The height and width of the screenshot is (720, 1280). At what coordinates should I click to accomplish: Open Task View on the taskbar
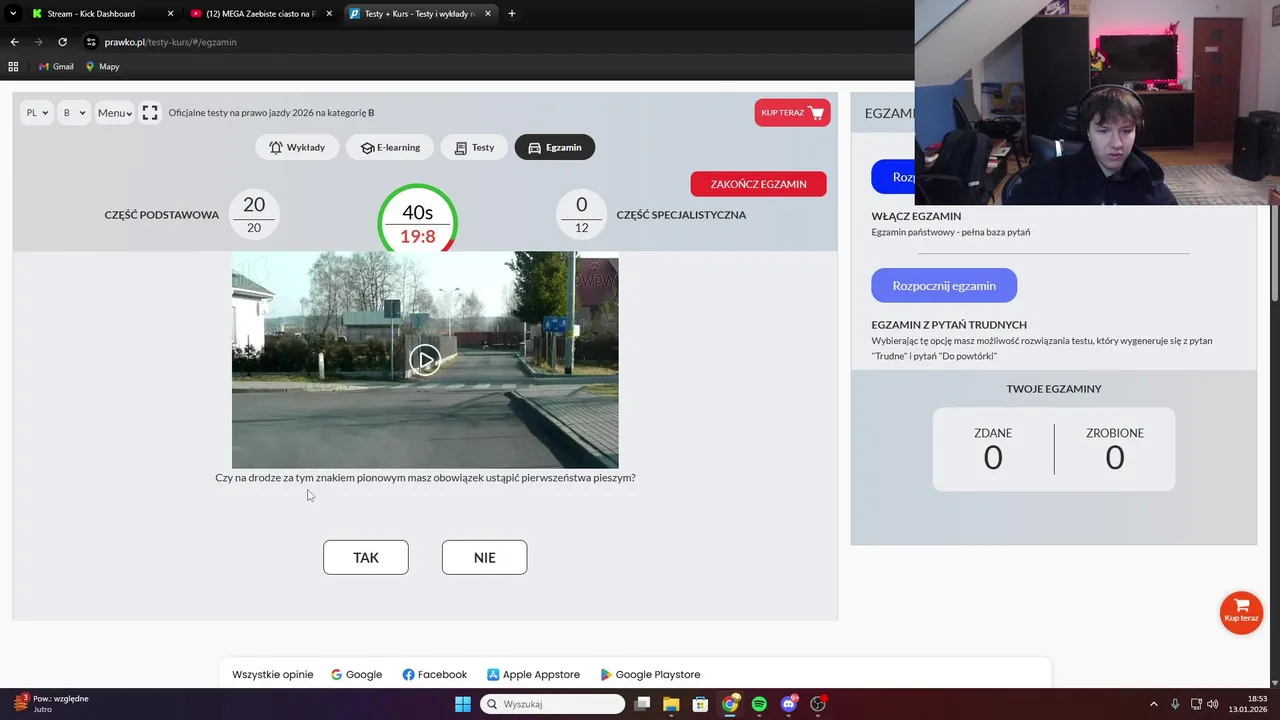point(643,704)
